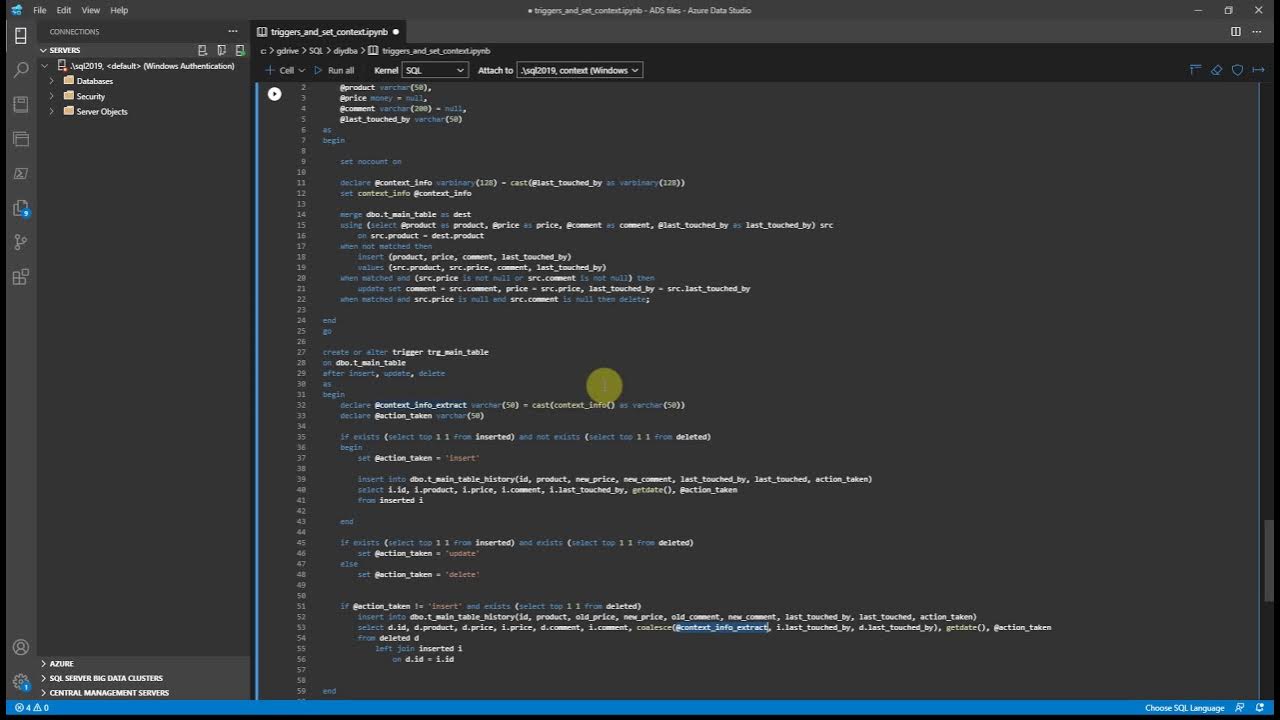Open the Accounts icon in activity bar

(x=20, y=647)
